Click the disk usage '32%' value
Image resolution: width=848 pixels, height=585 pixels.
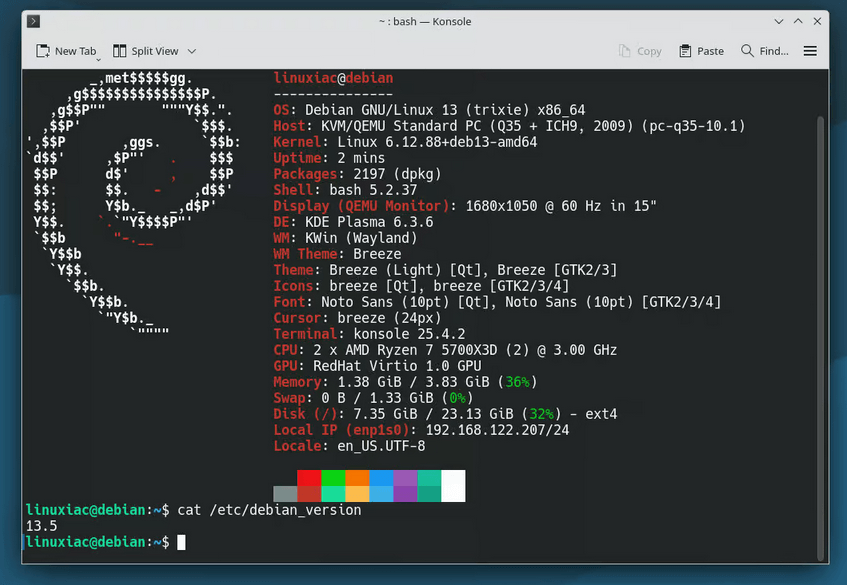pyautogui.click(x=541, y=414)
